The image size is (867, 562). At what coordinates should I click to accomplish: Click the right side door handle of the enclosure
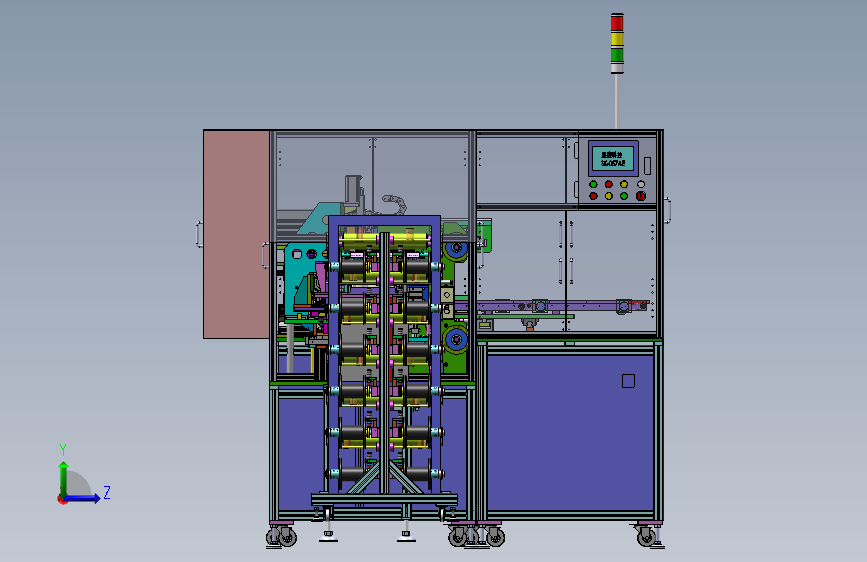click(x=667, y=210)
